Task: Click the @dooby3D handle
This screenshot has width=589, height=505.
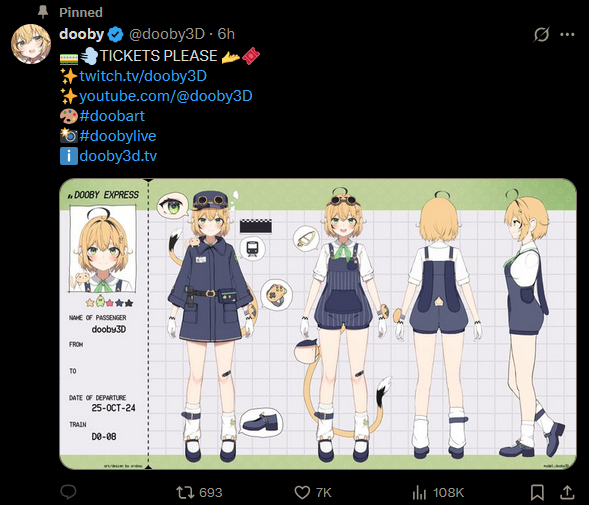Action: pos(167,34)
